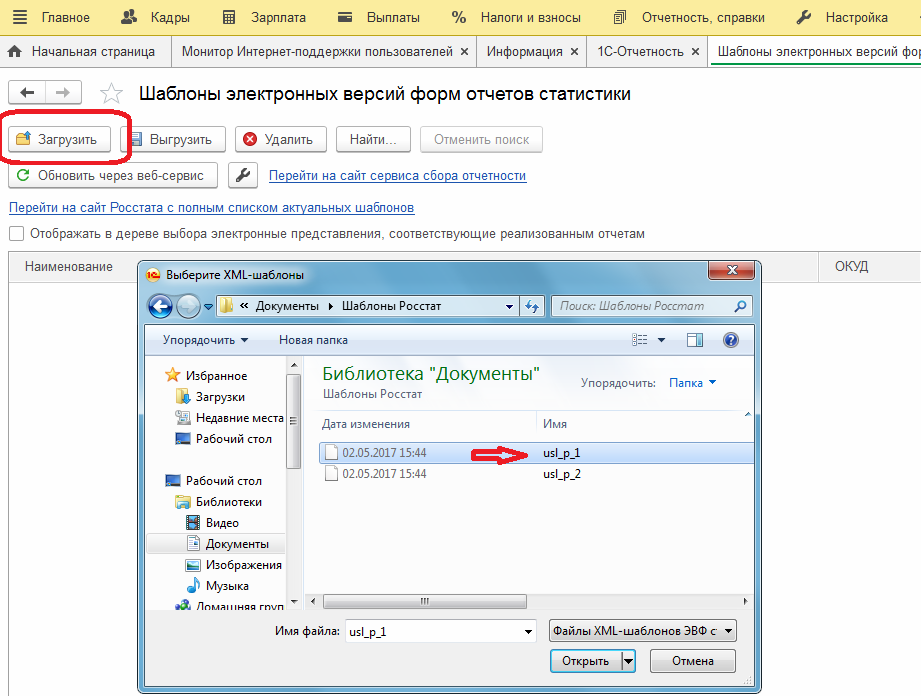Click Документы in the address path
Screen dimensions: 921x696
(287, 306)
